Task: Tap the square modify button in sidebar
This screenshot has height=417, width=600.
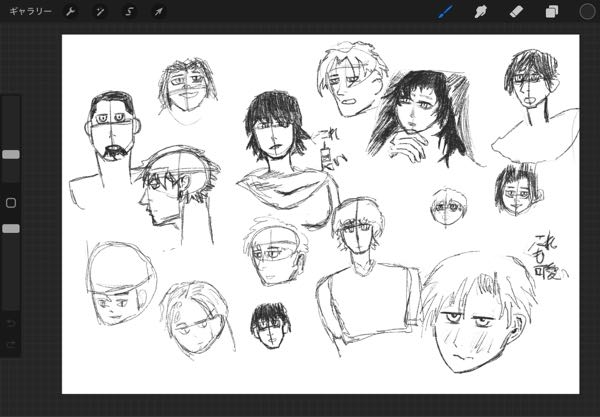Action: point(11,203)
